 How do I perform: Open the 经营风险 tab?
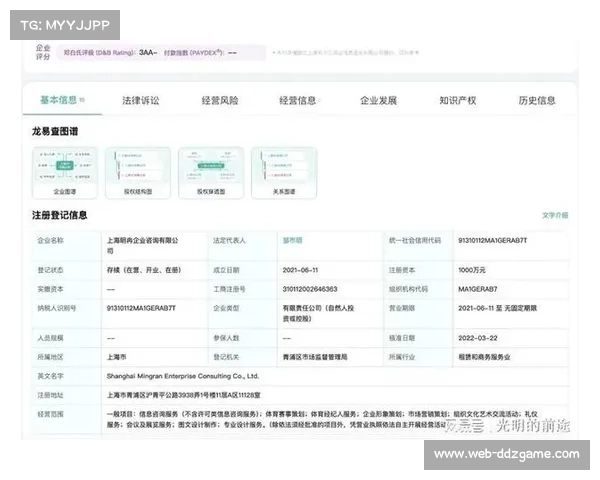tap(220, 100)
